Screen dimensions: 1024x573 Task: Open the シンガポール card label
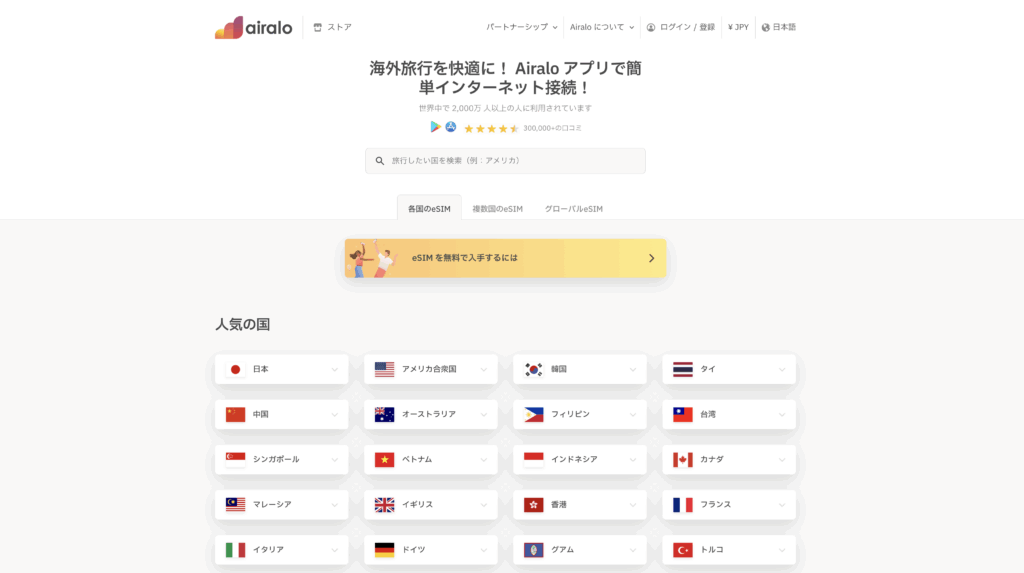tap(276, 459)
